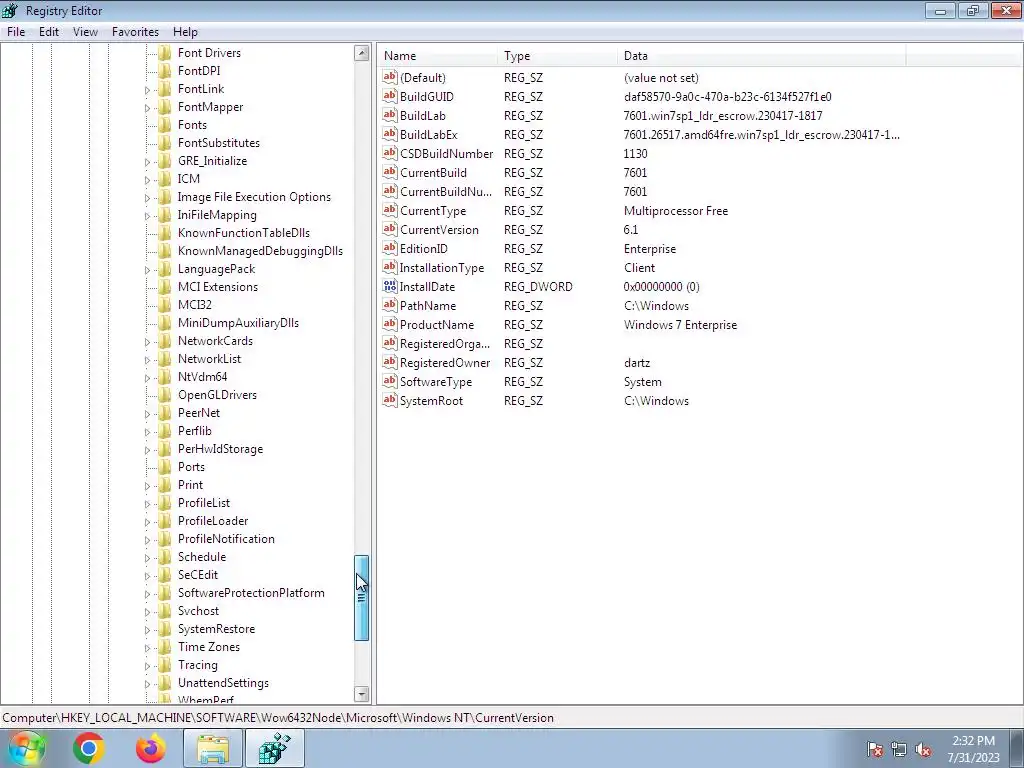Click the MCI32 folder icon
Image resolution: width=1024 pixels, height=768 pixels.
[x=165, y=304]
